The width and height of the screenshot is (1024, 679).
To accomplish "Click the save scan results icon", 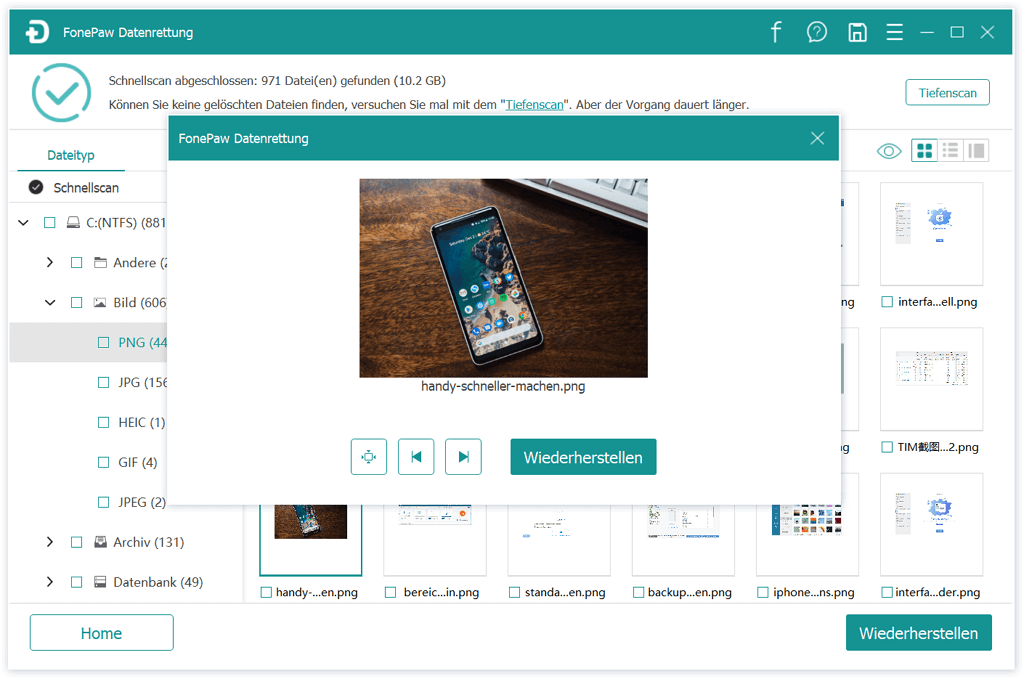I will point(857,32).
